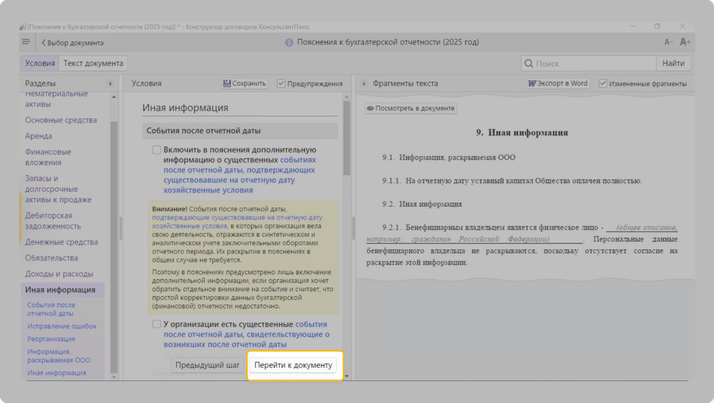Go back via Выбор документа
This screenshot has width=714, height=403.
click(x=72, y=42)
